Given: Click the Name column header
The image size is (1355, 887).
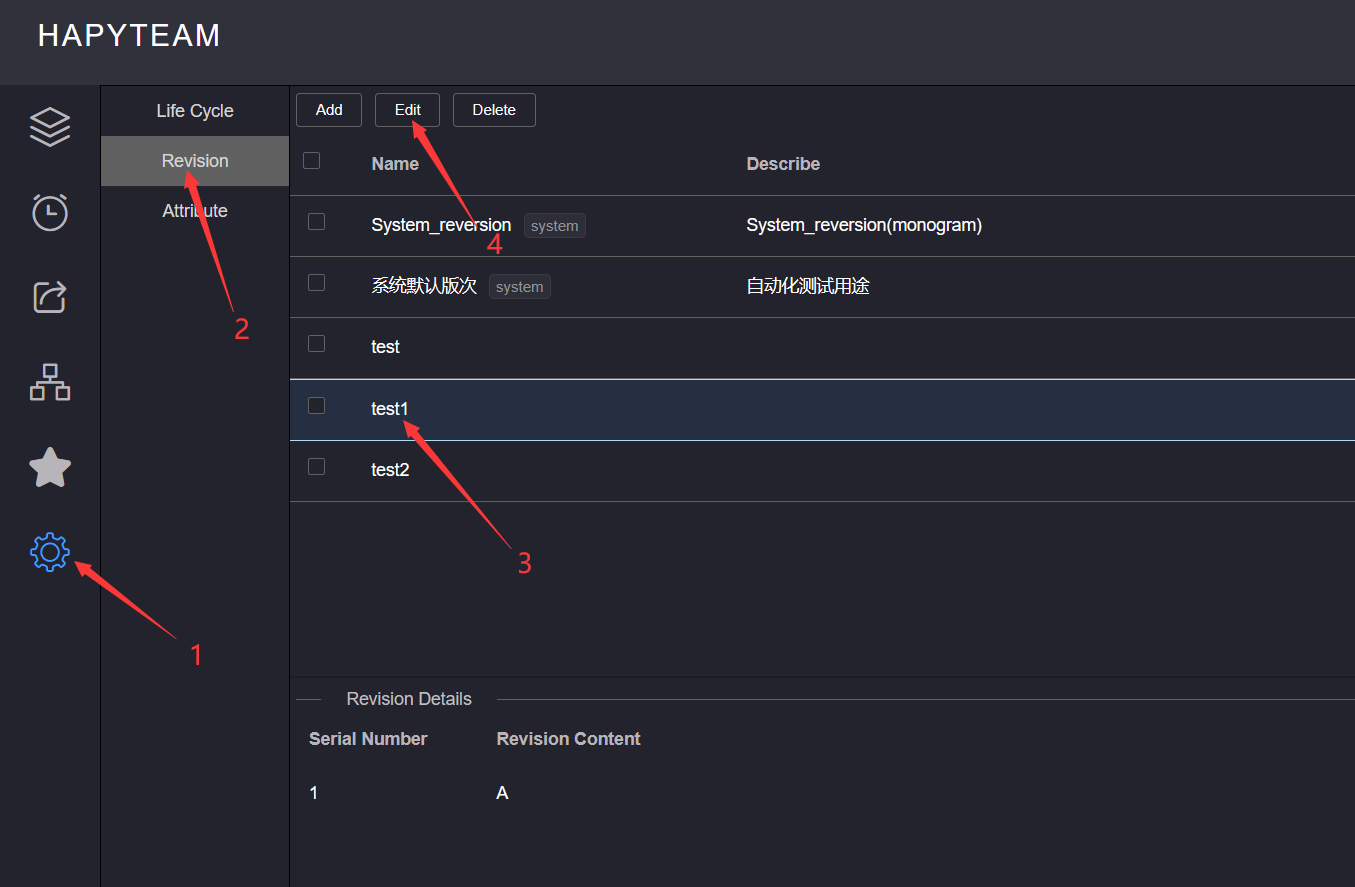Looking at the screenshot, I should tap(395, 164).
